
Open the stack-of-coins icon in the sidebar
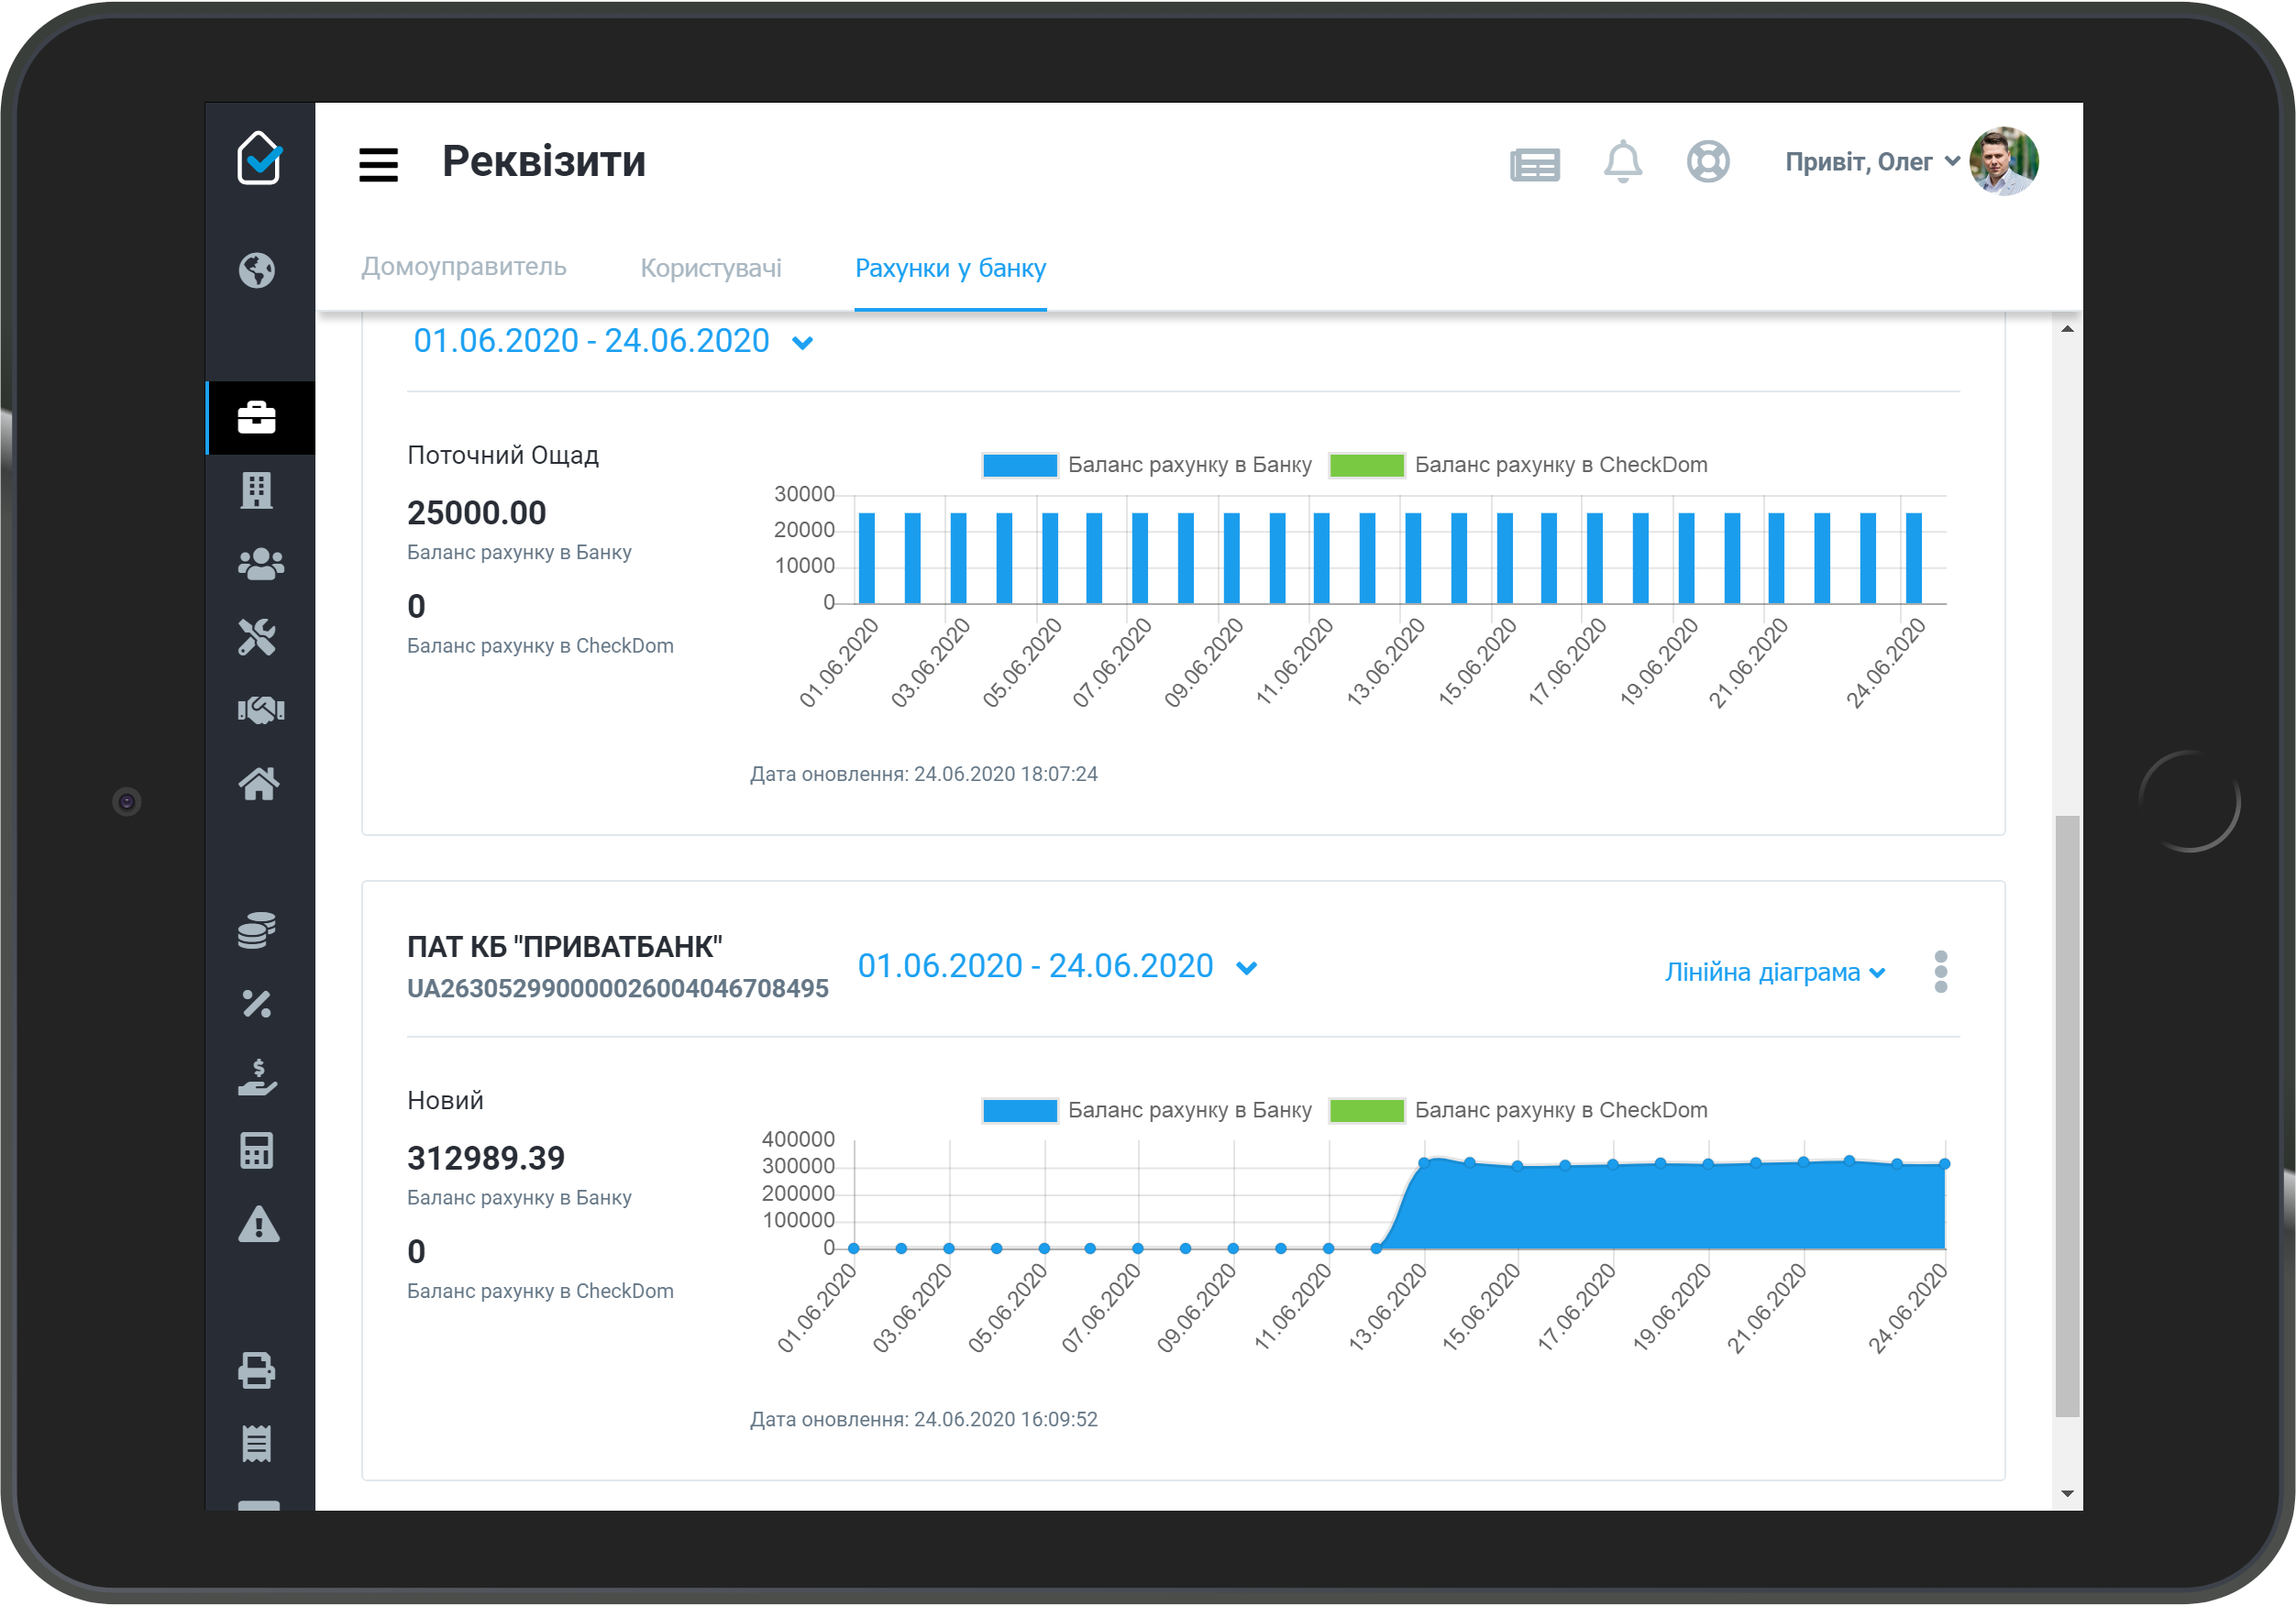[x=257, y=930]
